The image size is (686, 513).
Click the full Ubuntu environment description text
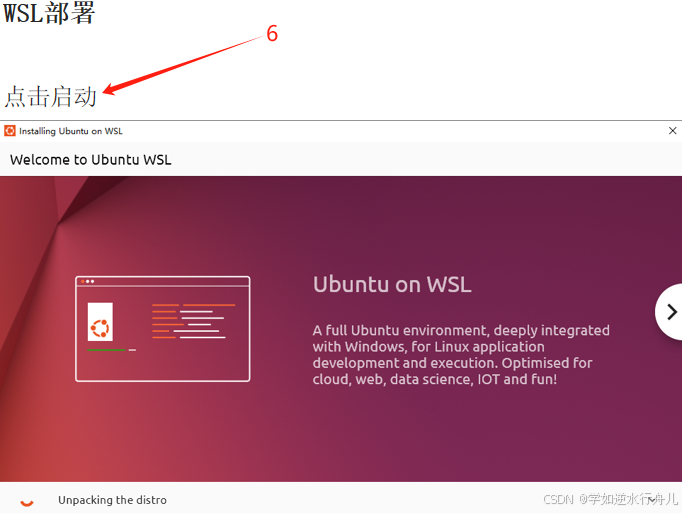click(x=461, y=355)
